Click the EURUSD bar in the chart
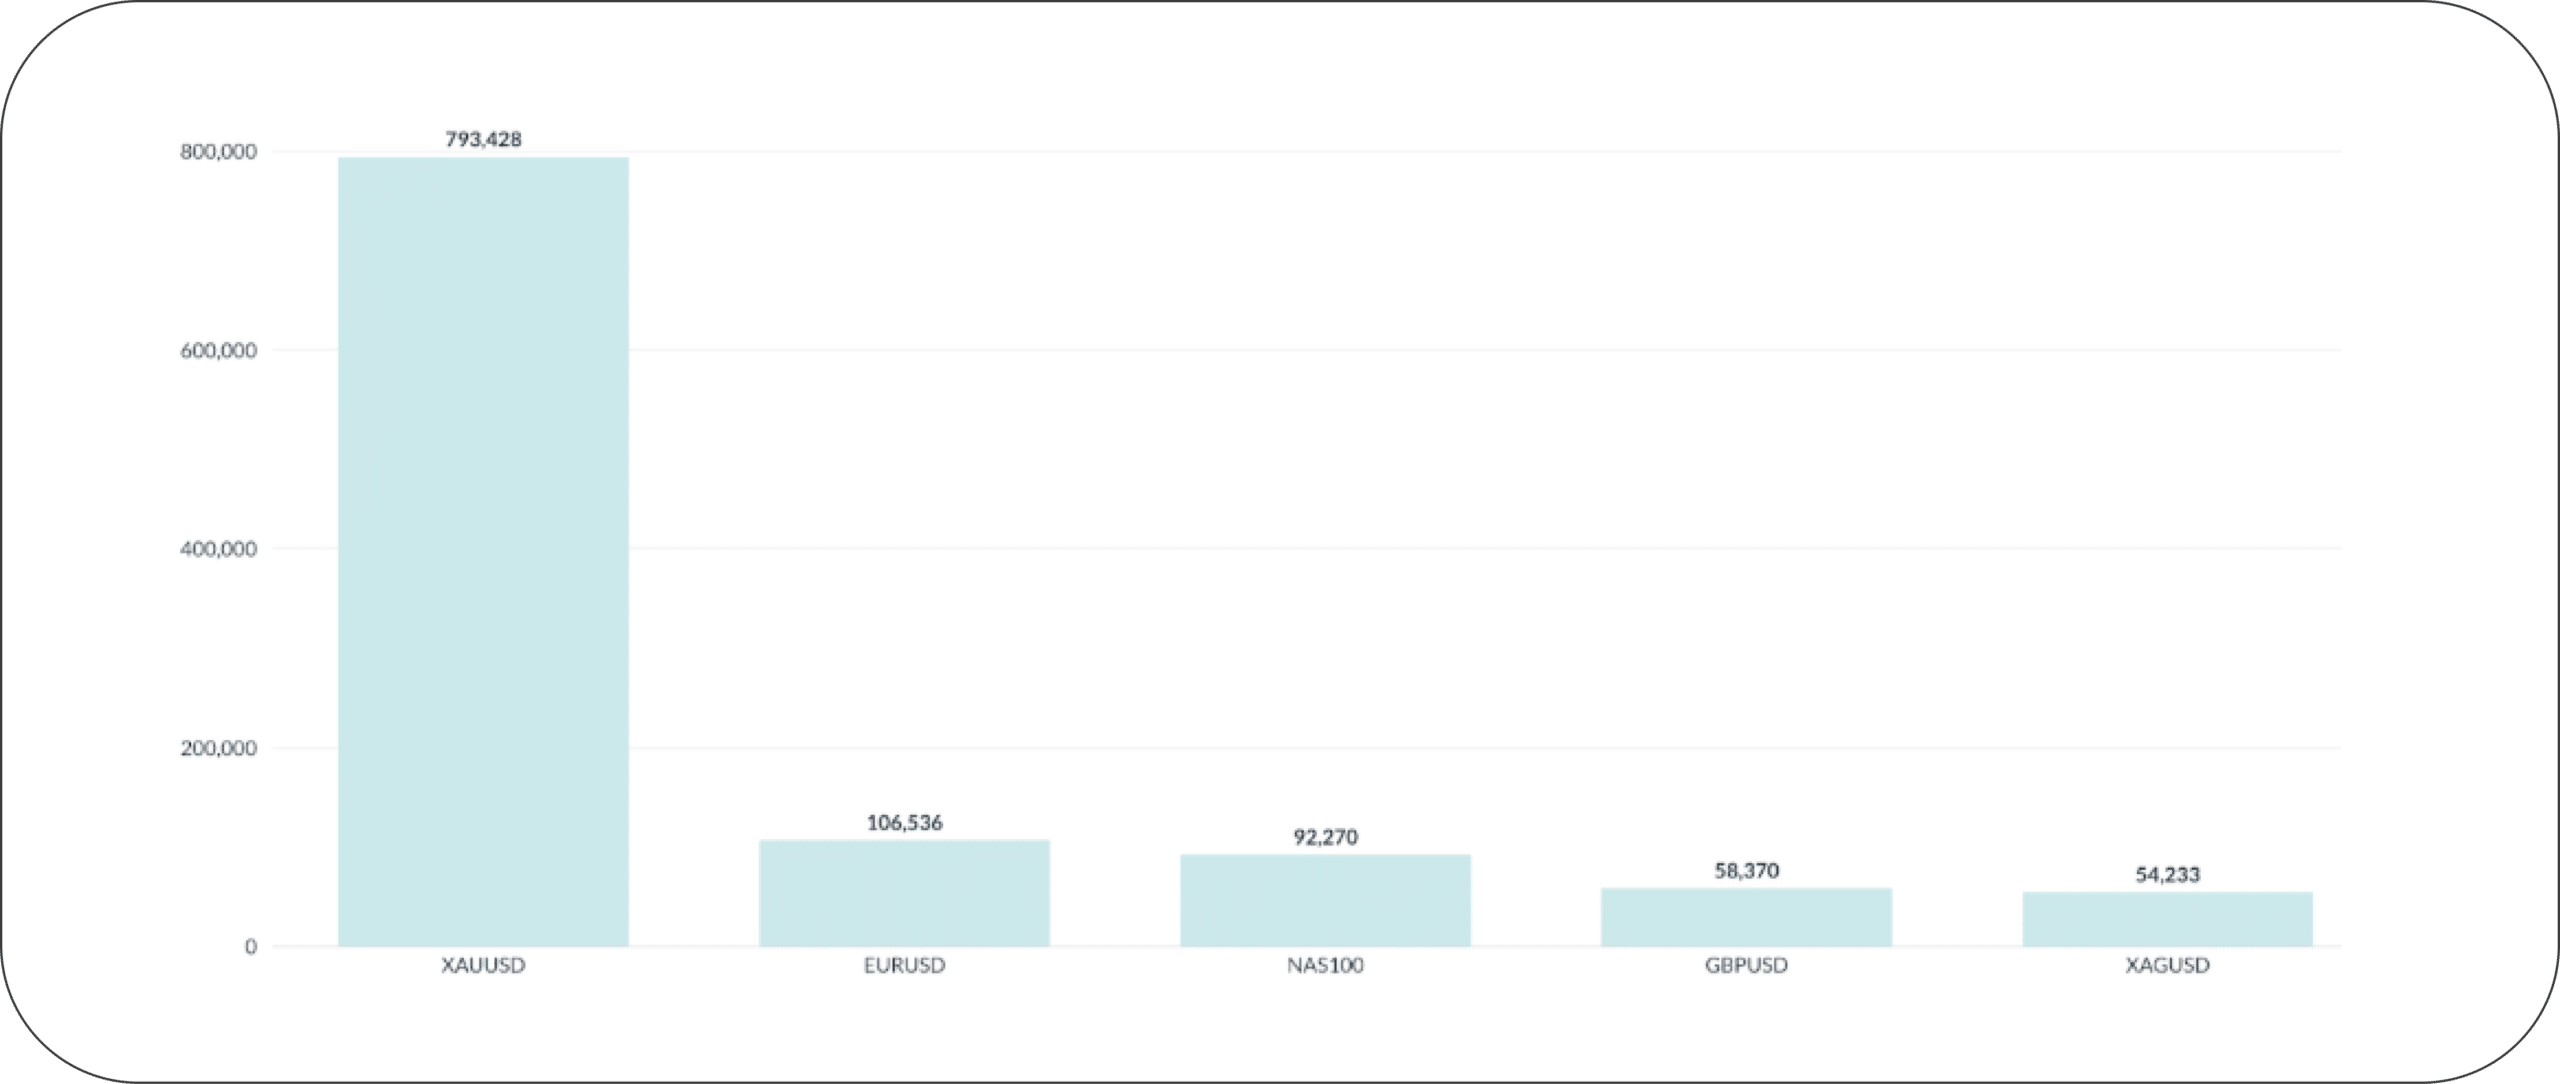 pyautogui.click(x=904, y=893)
